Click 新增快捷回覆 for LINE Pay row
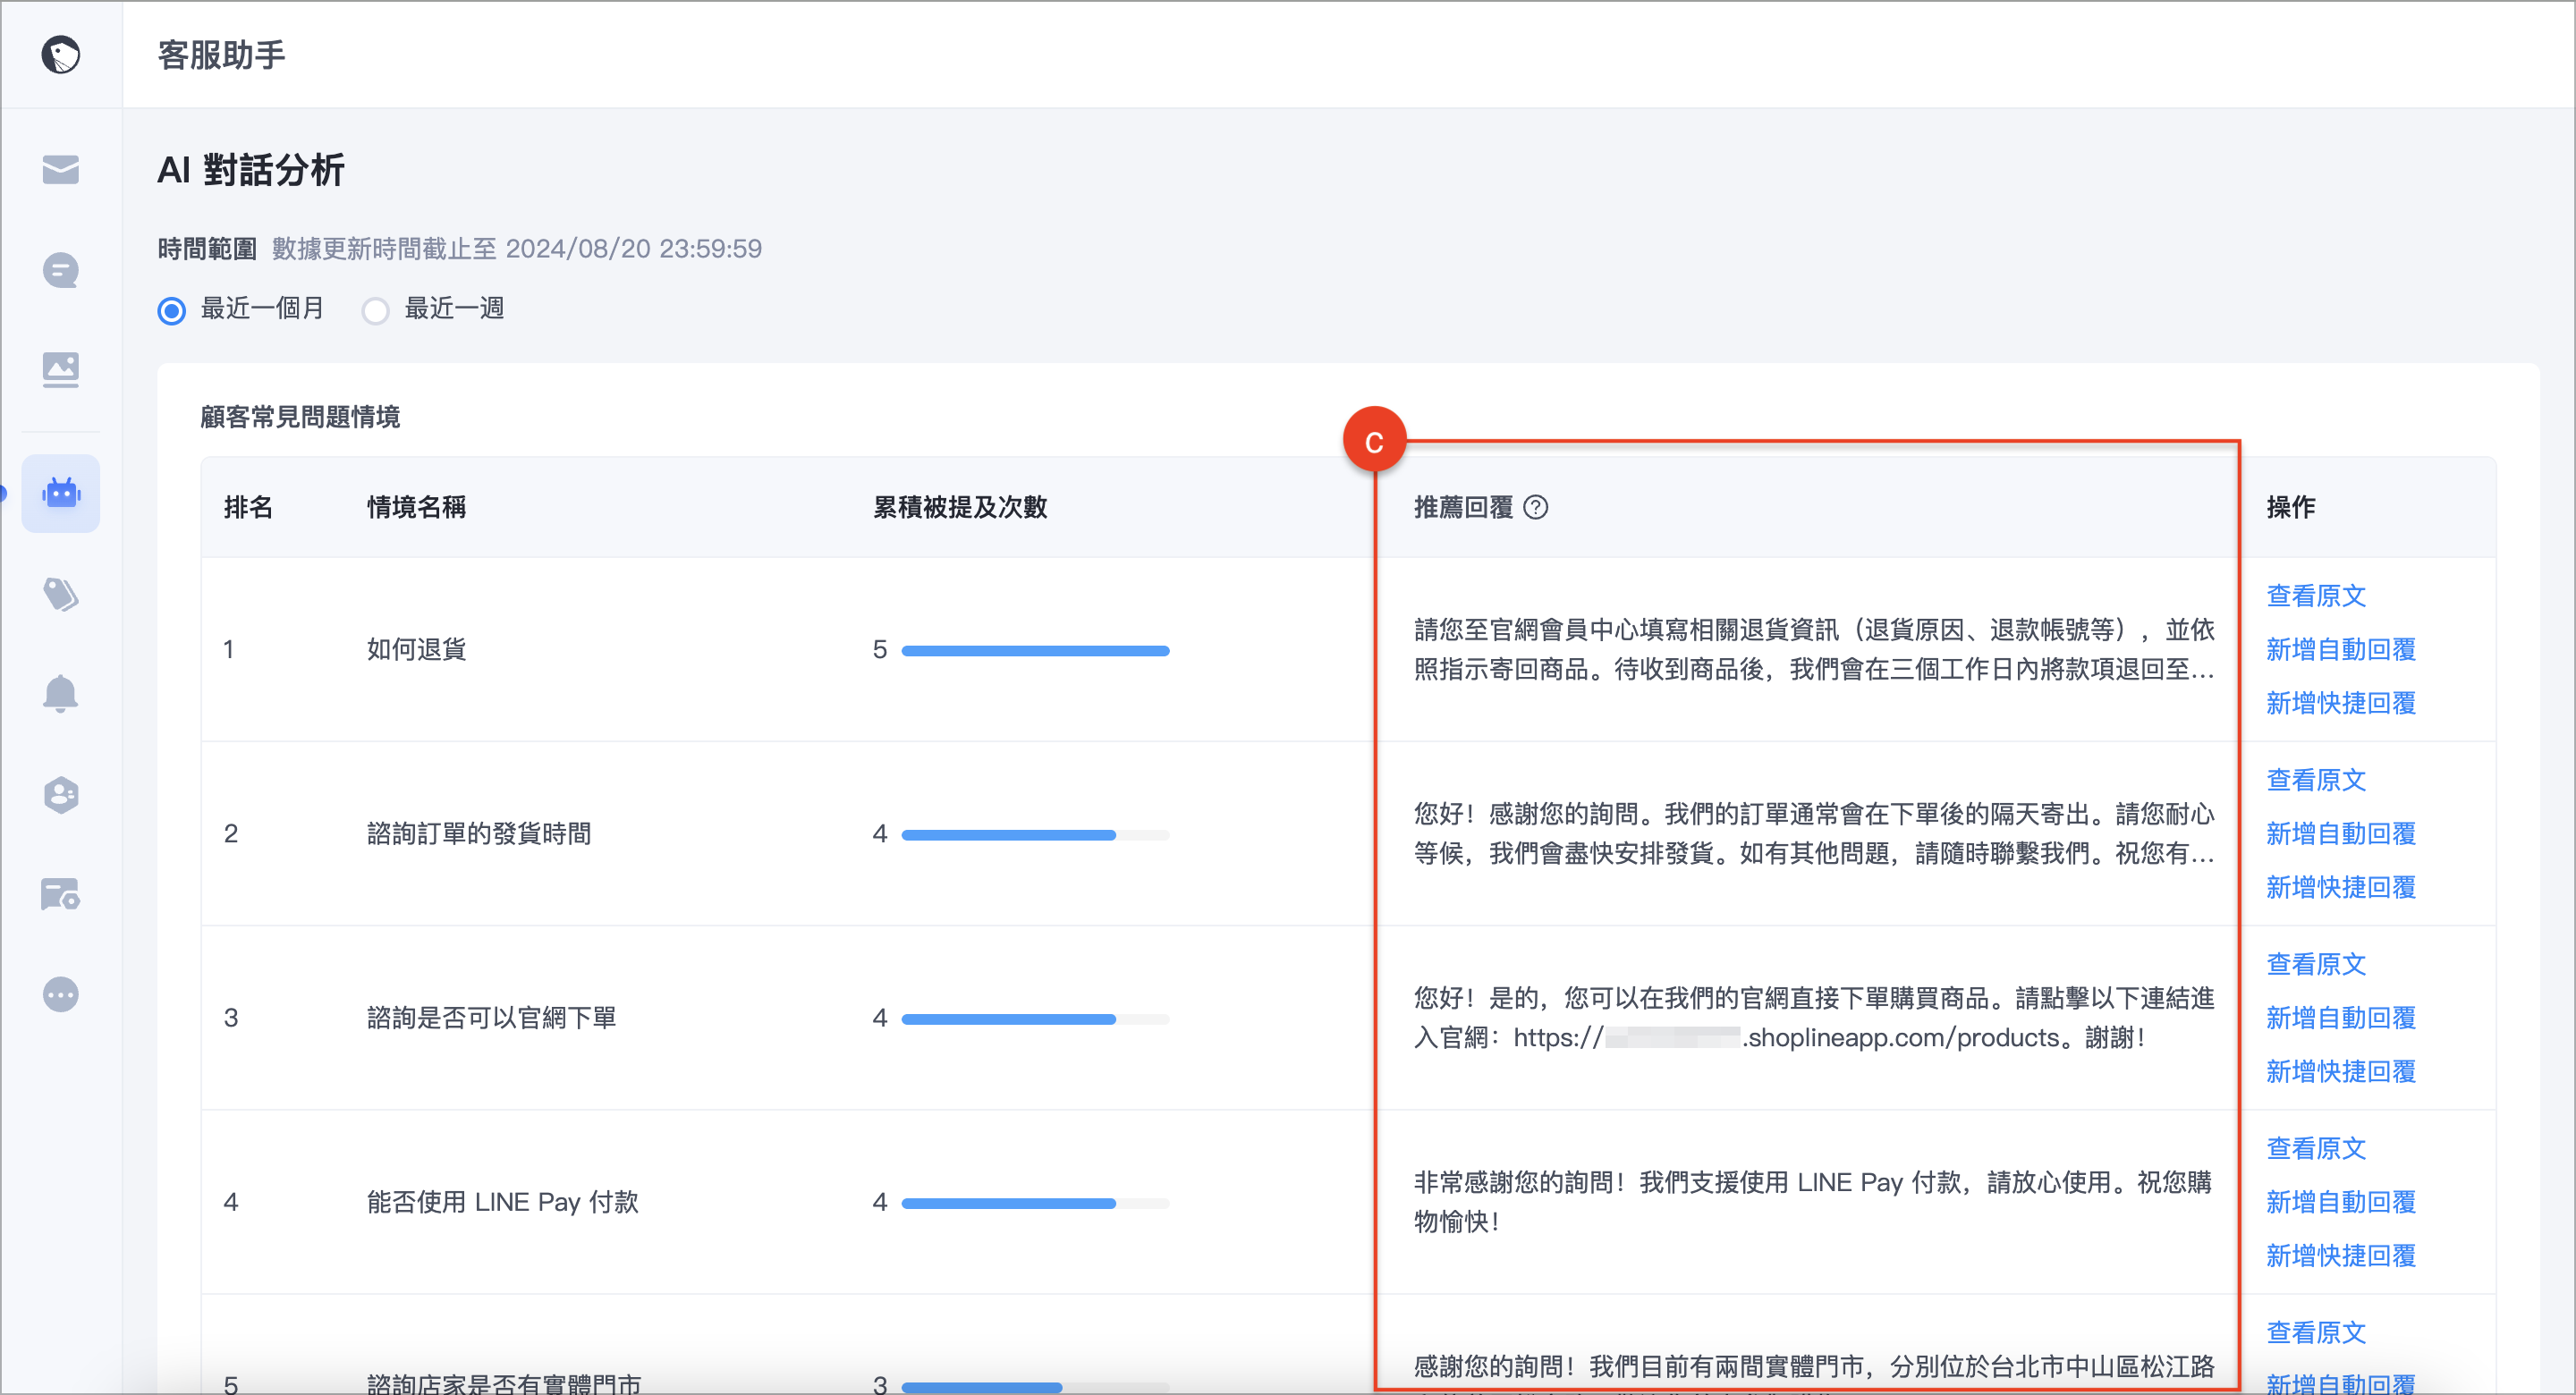Screen dimensions: 2576x1395 [2341, 1256]
